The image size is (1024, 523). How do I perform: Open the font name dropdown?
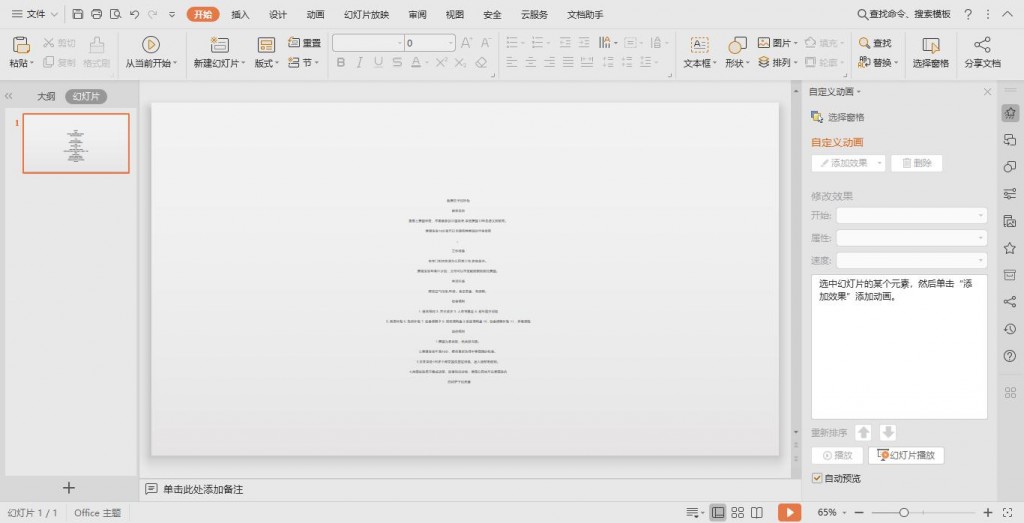[400, 43]
